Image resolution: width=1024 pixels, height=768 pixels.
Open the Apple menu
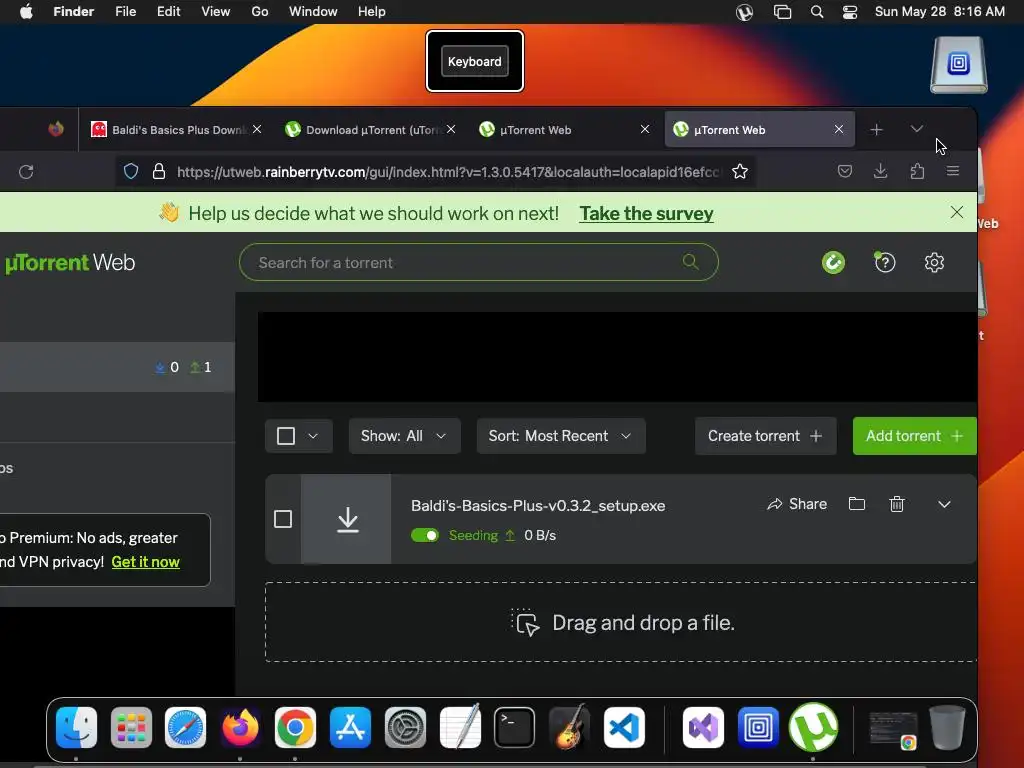coord(26,11)
